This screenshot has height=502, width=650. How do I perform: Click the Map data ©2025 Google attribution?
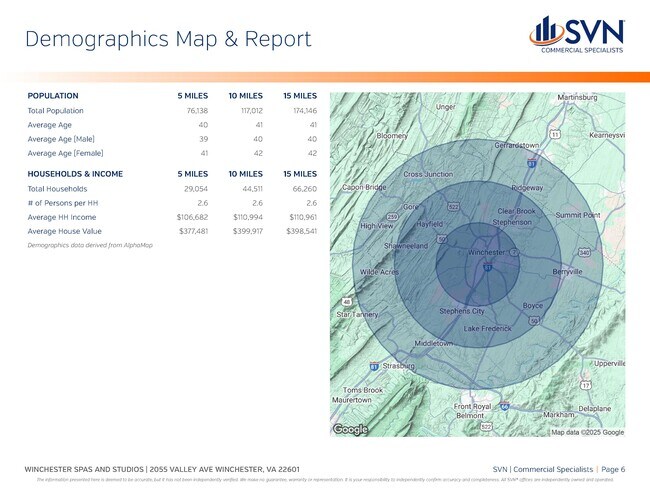point(587,432)
